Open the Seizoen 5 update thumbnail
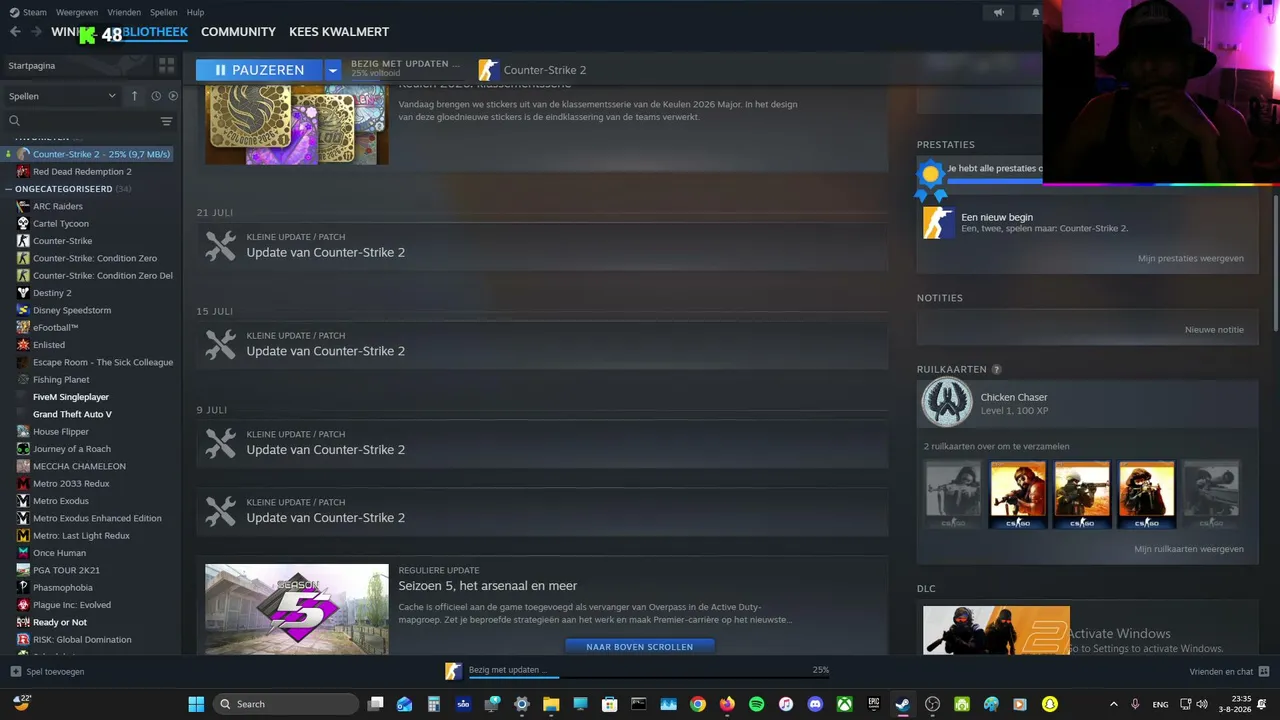 pos(297,609)
